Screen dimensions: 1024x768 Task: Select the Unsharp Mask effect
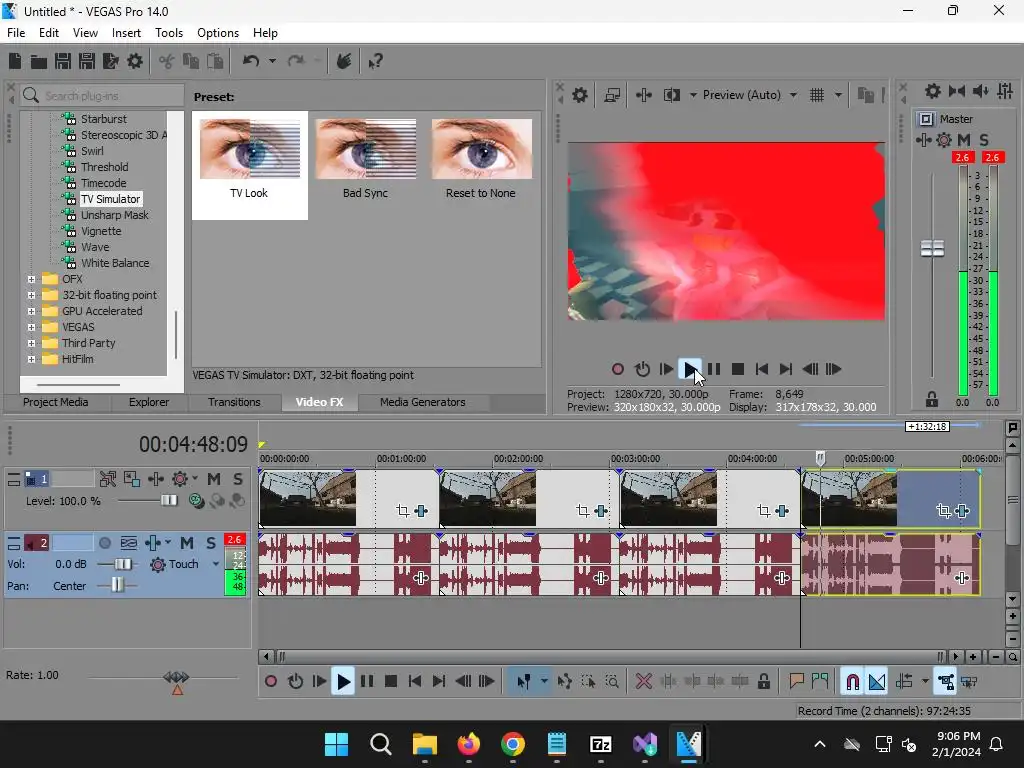pyautogui.click(x=115, y=216)
